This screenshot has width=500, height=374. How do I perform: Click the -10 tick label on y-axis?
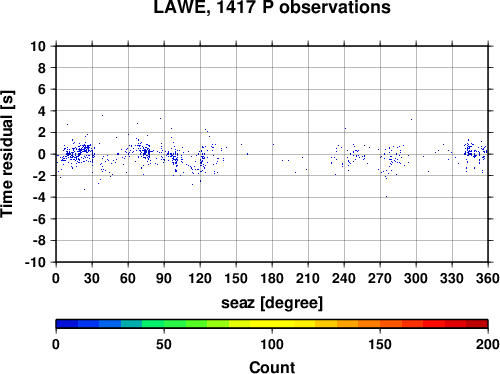[35, 263]
